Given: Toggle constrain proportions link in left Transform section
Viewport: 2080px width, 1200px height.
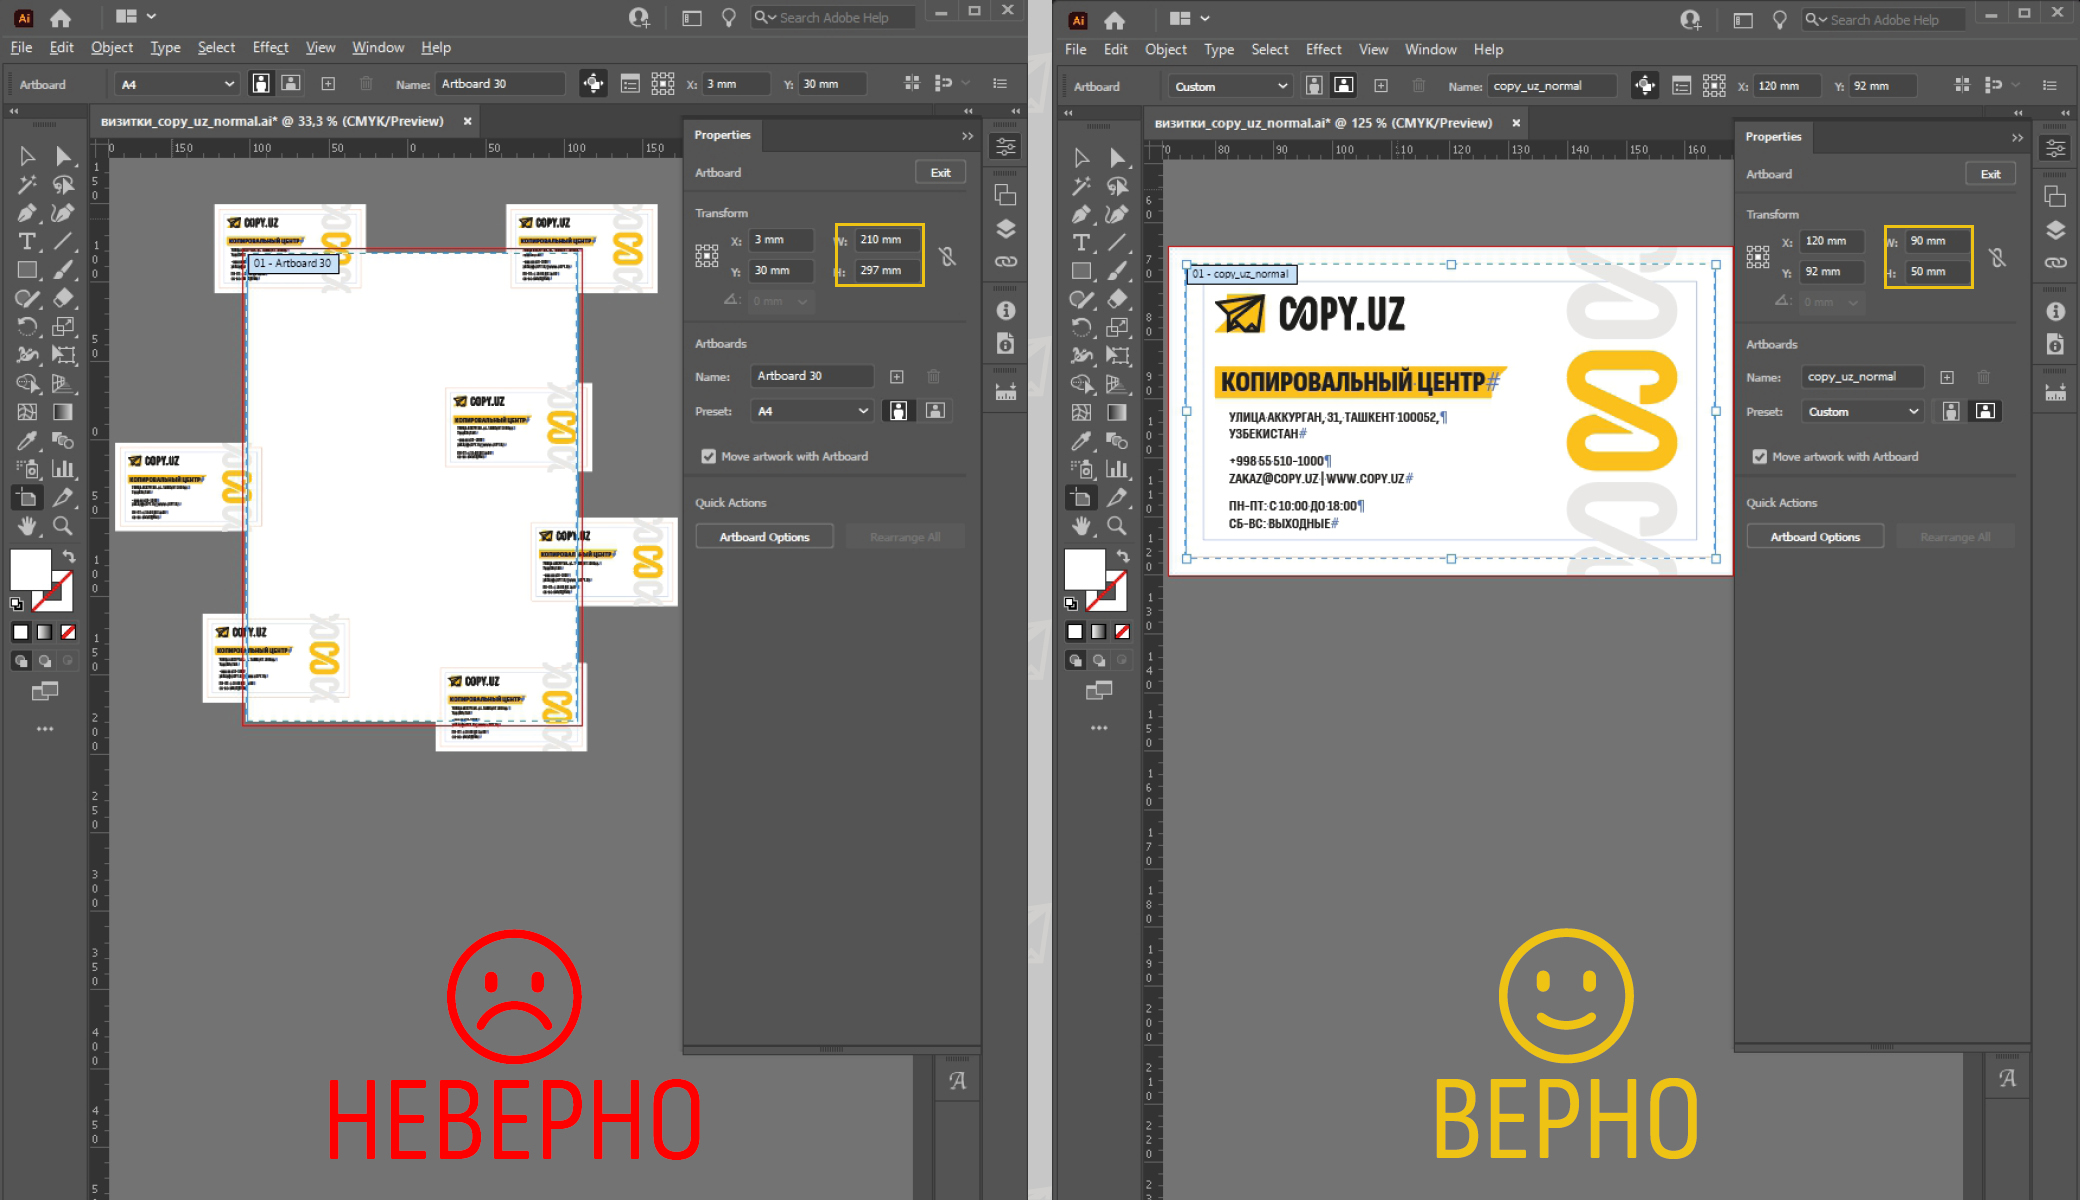Looking at the screenshot, I should click(948, 256).
